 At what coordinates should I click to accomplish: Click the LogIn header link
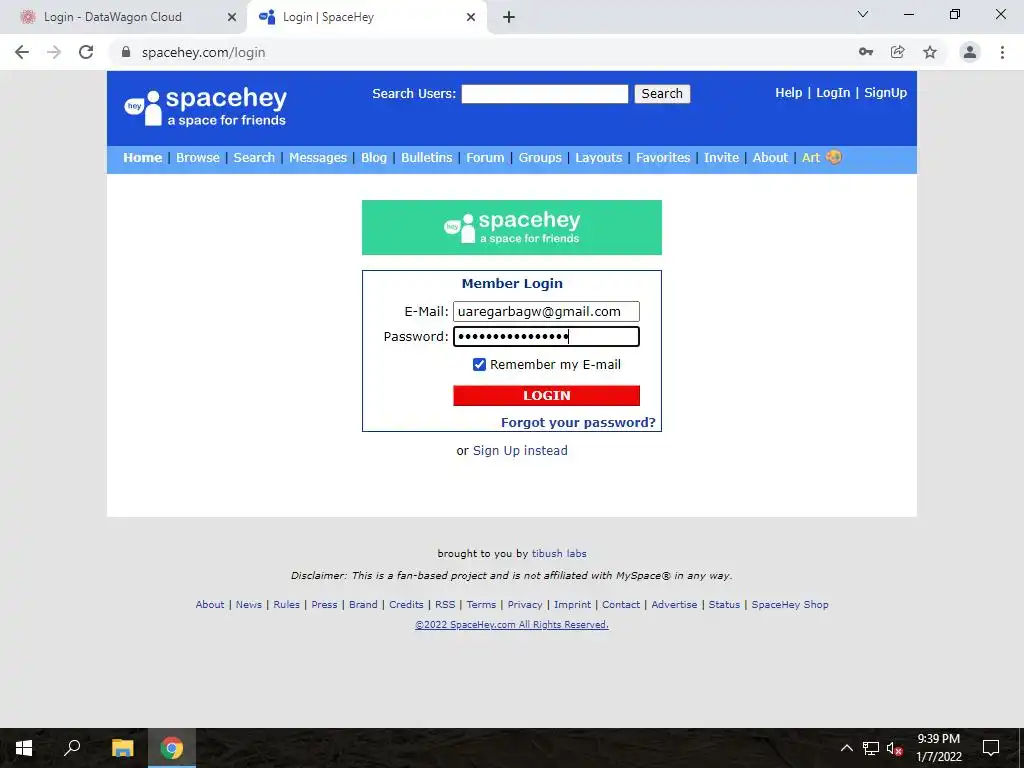pyautogui.click(x=833, y=93)
